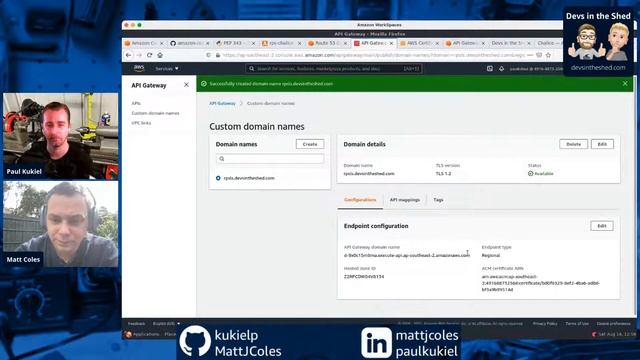Screen dimensions: 640x360
Task: Open Cookie preferences in the footer
Action: [613, 324]
